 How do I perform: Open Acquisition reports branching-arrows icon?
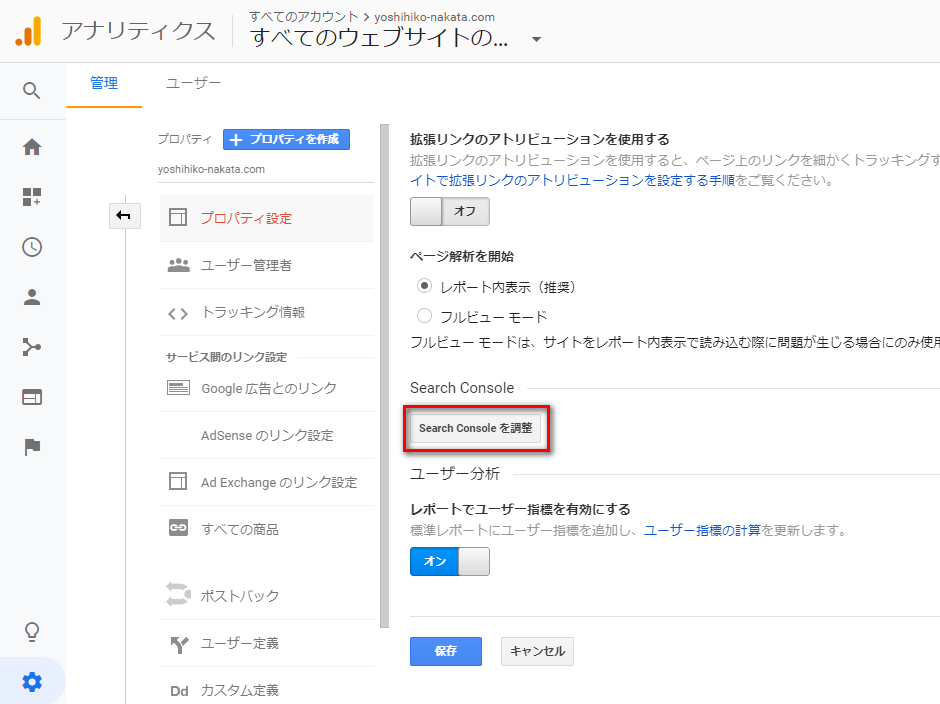click(32, 347)
